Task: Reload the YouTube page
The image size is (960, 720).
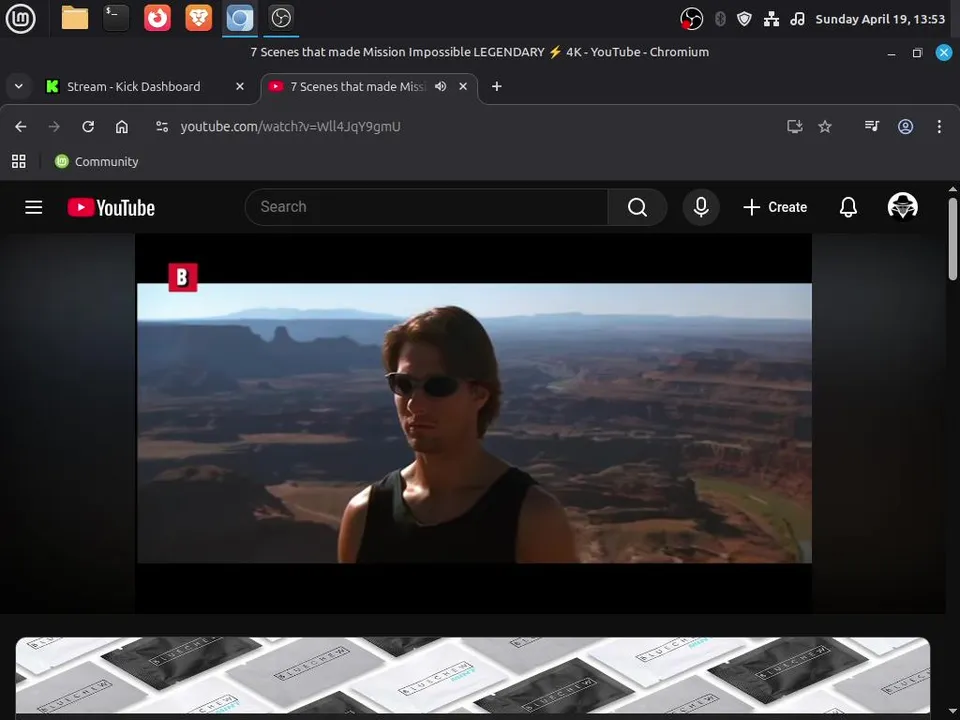Action: tap(88, 127)
